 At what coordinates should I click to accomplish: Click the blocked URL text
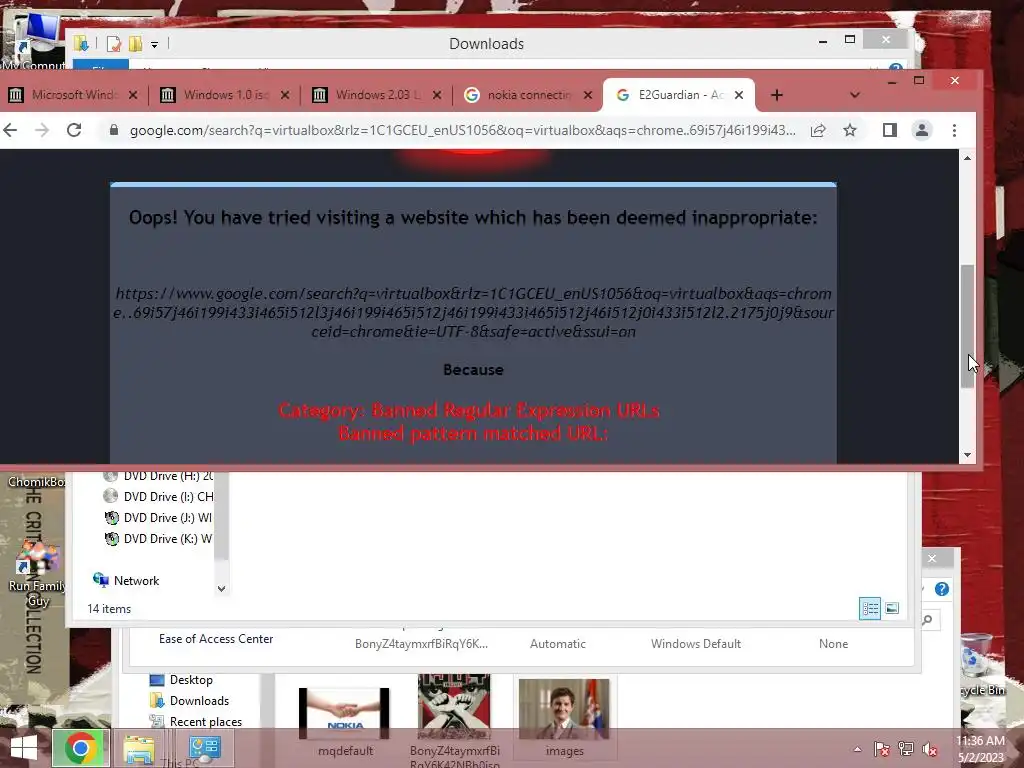tap(473, 312)
